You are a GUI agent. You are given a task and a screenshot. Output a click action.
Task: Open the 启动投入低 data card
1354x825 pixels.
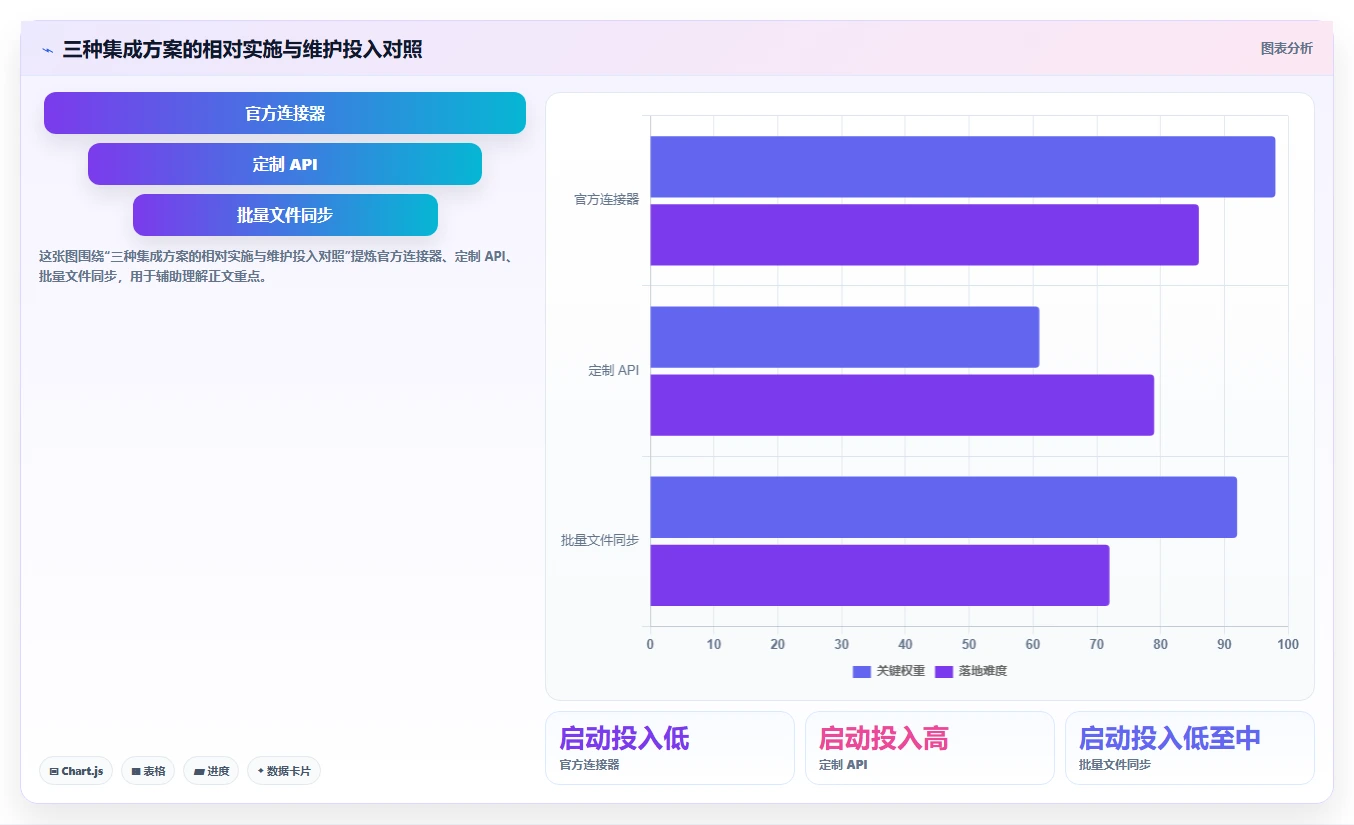[x=670, y=748]
